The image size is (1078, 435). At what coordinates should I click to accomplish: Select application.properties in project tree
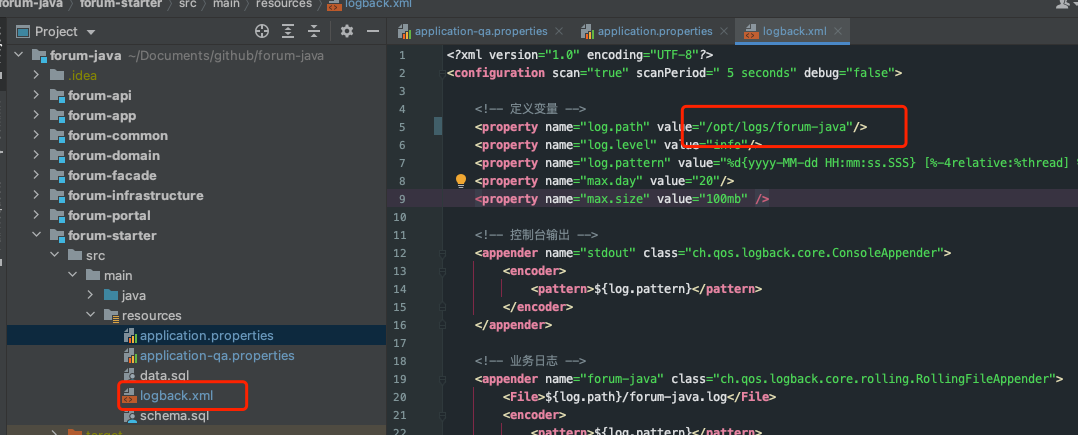click(x=206, y=335)
